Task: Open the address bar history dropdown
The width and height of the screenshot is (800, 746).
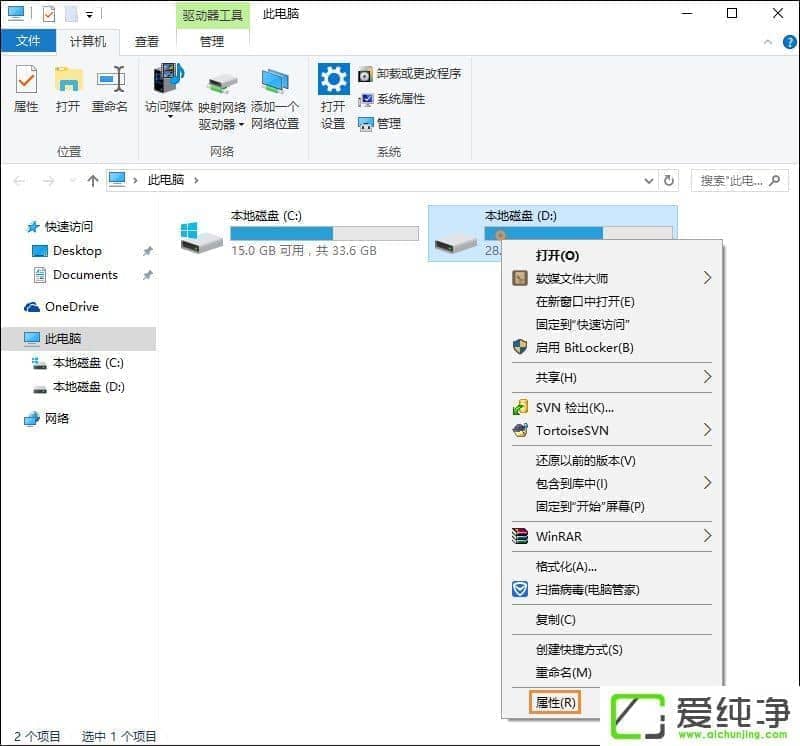Action: click(x=648, y=180)
